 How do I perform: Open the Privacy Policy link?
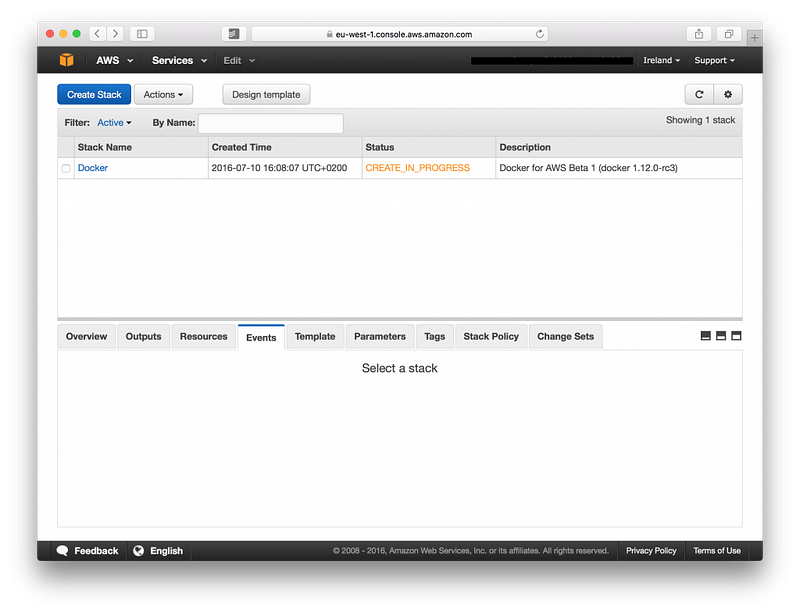click(651, 551)
